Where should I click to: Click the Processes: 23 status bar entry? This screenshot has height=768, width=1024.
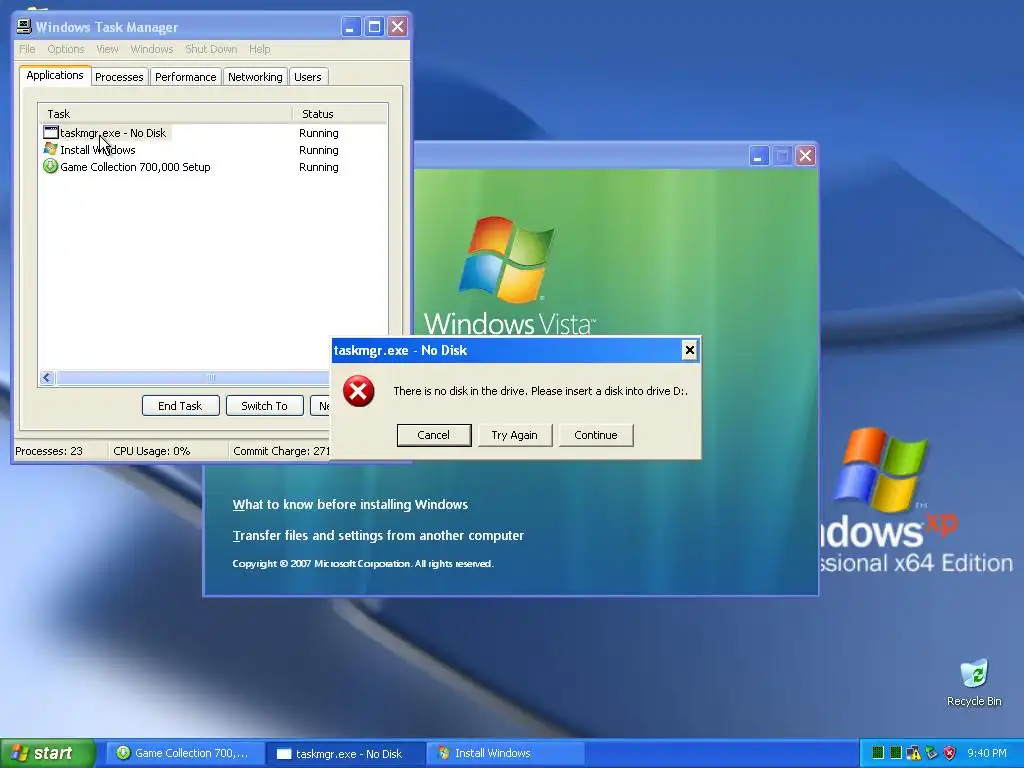[x=60, y=451]
